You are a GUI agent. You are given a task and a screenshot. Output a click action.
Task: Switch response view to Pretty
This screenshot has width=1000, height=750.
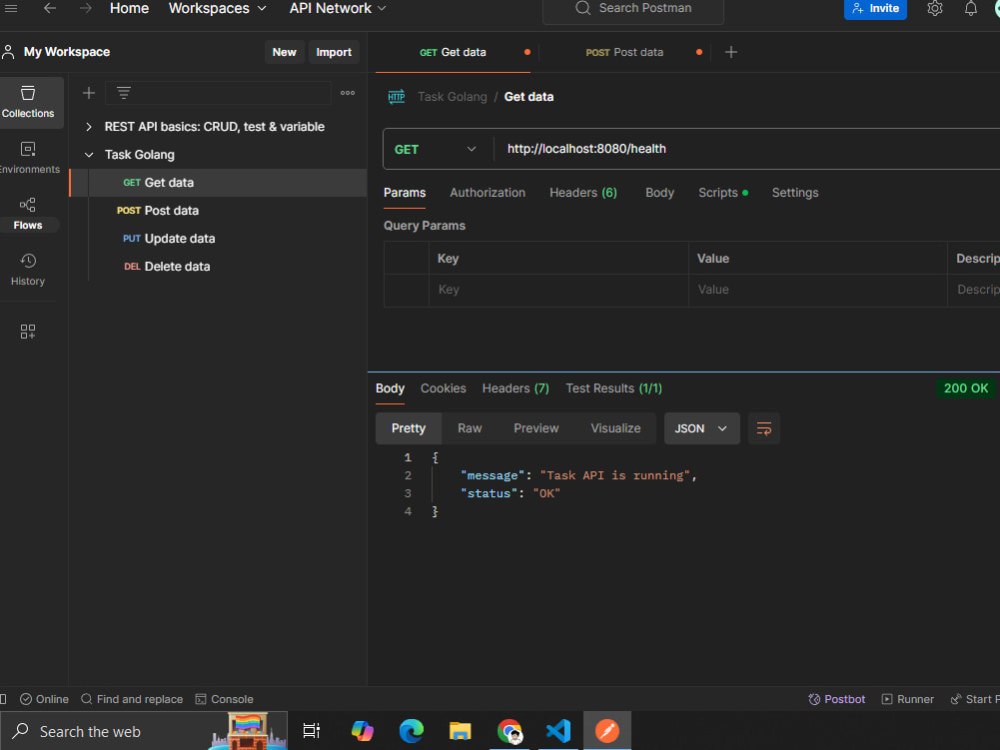pos(408,429)
